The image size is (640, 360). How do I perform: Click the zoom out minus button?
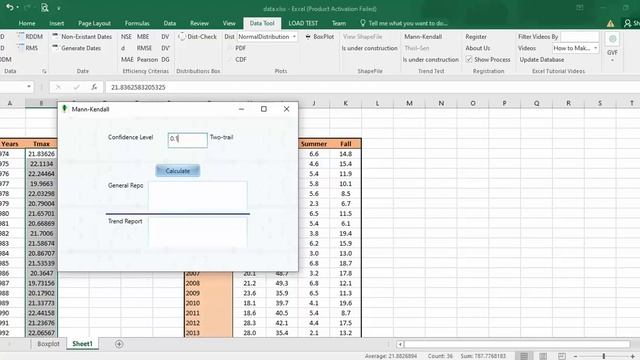point(575,356)
